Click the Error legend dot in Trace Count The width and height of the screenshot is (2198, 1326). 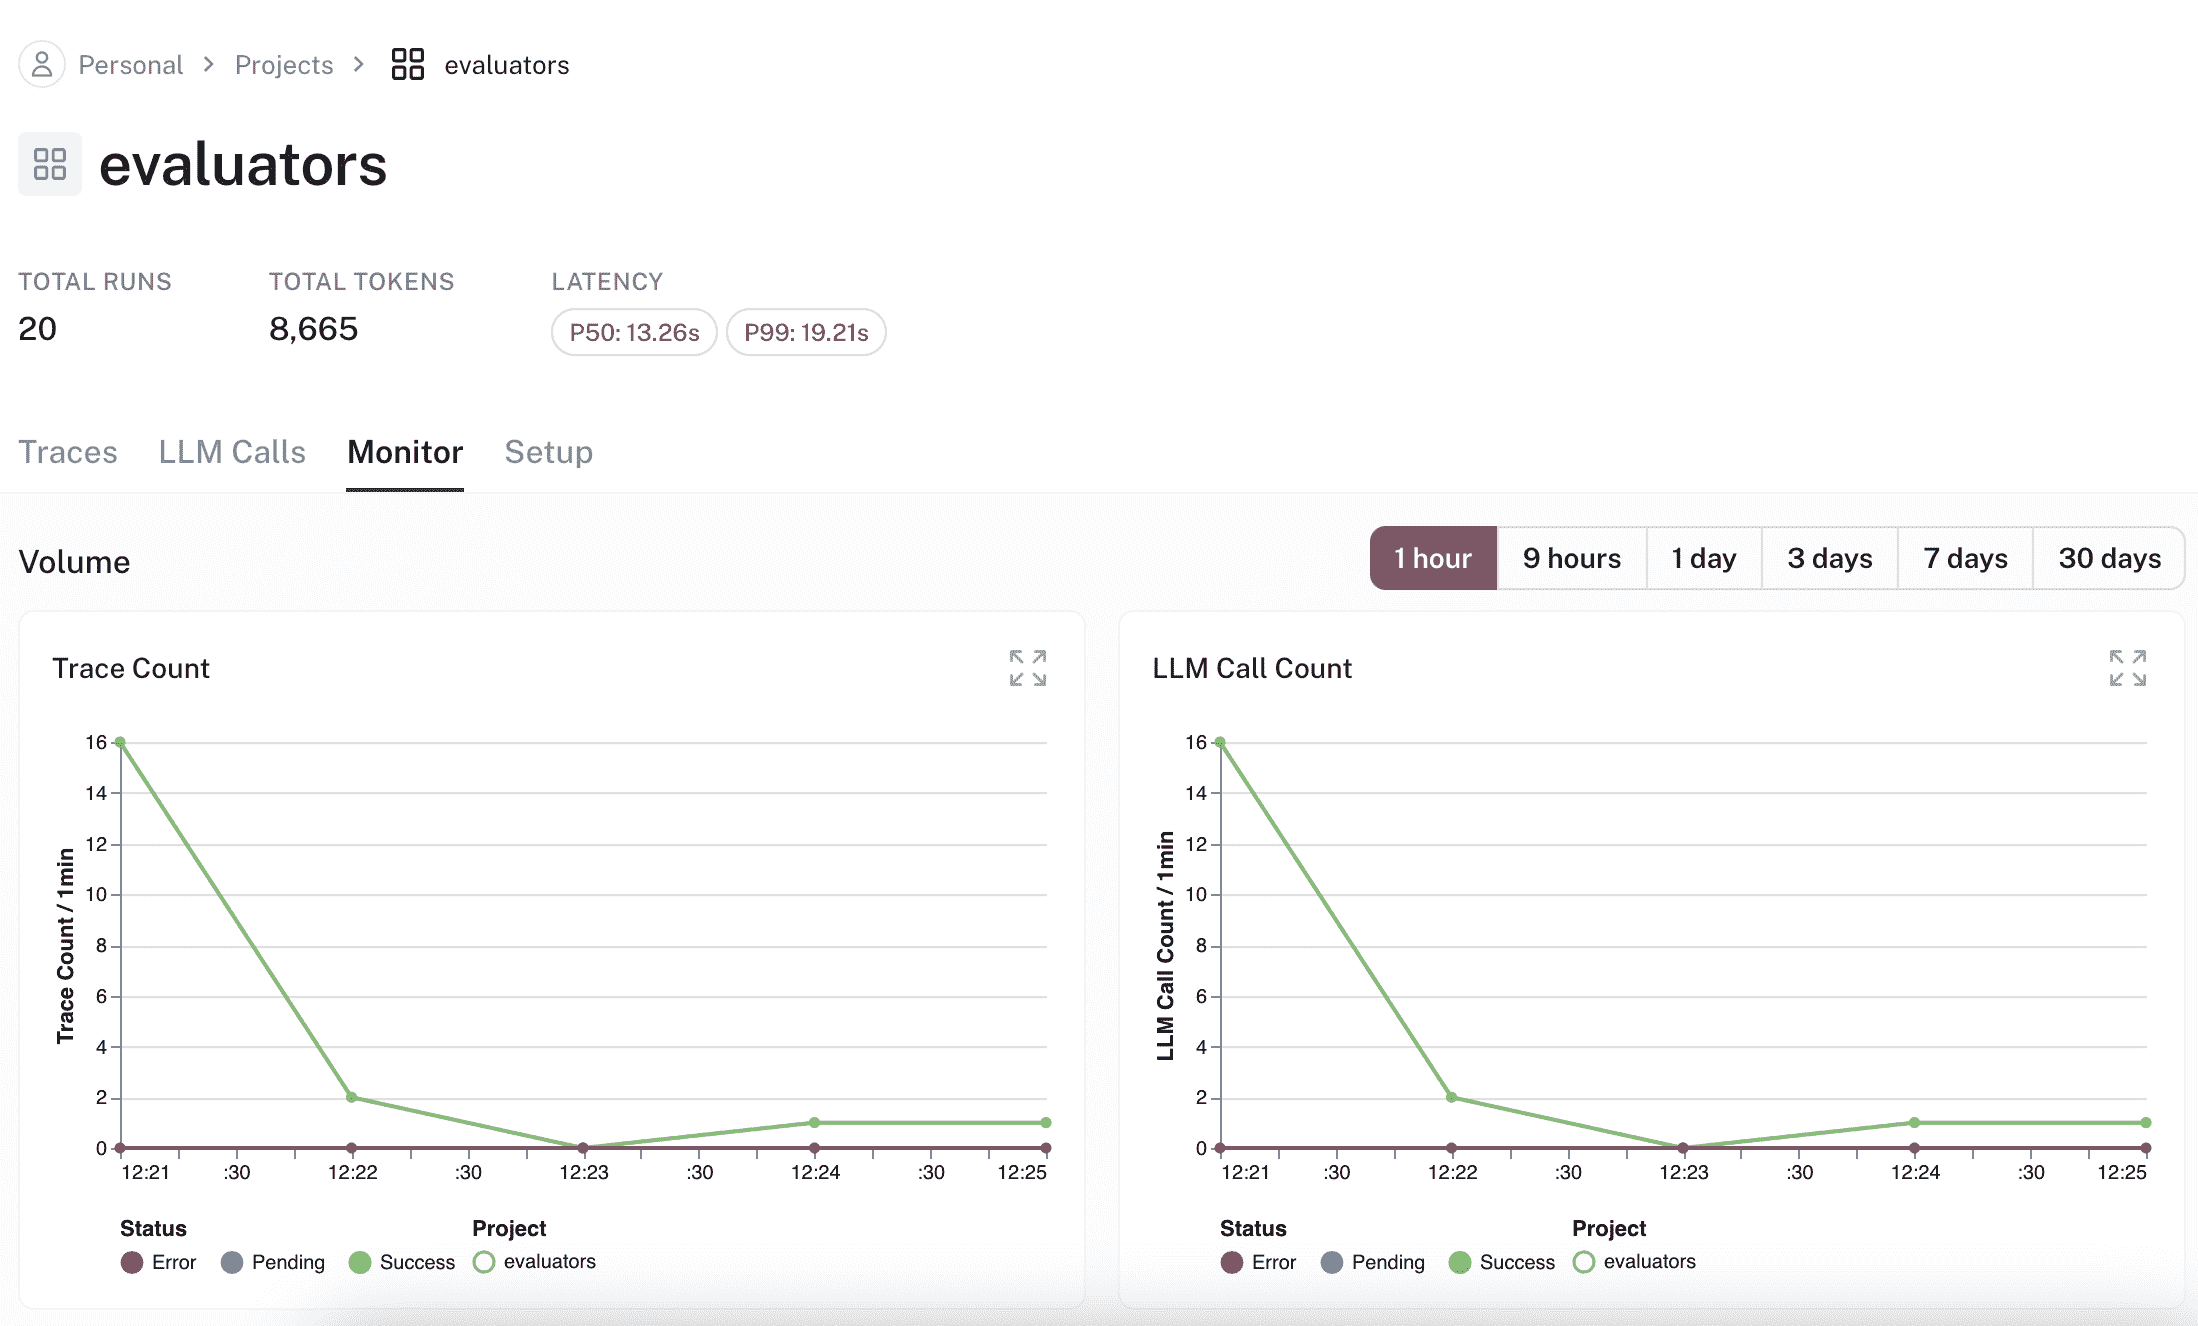[132, 1262]
